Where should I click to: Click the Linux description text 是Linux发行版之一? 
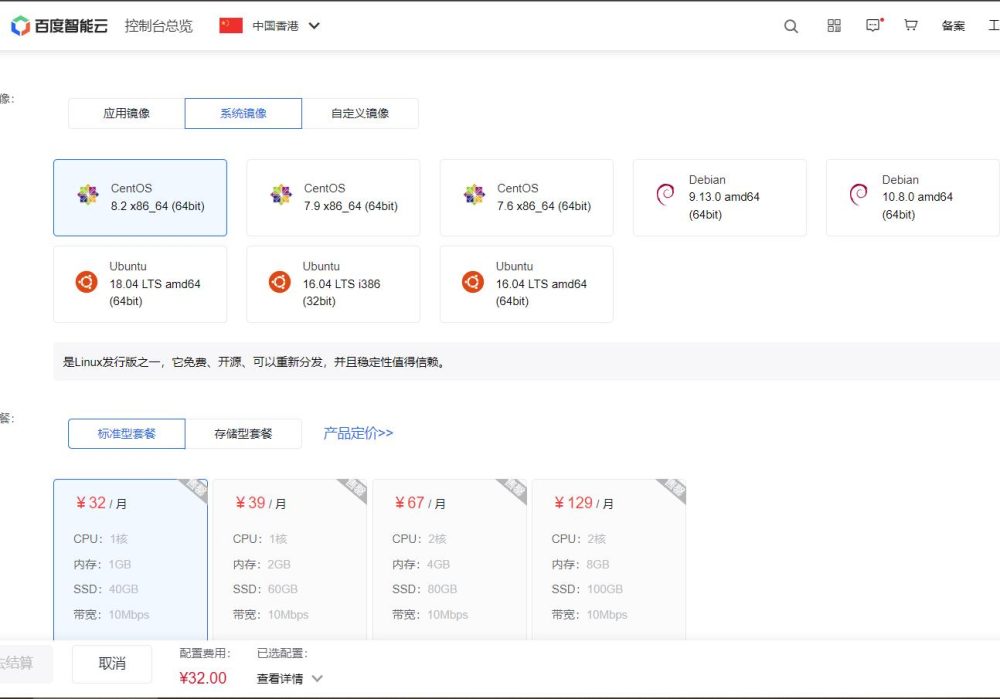[x=253, y=362]
